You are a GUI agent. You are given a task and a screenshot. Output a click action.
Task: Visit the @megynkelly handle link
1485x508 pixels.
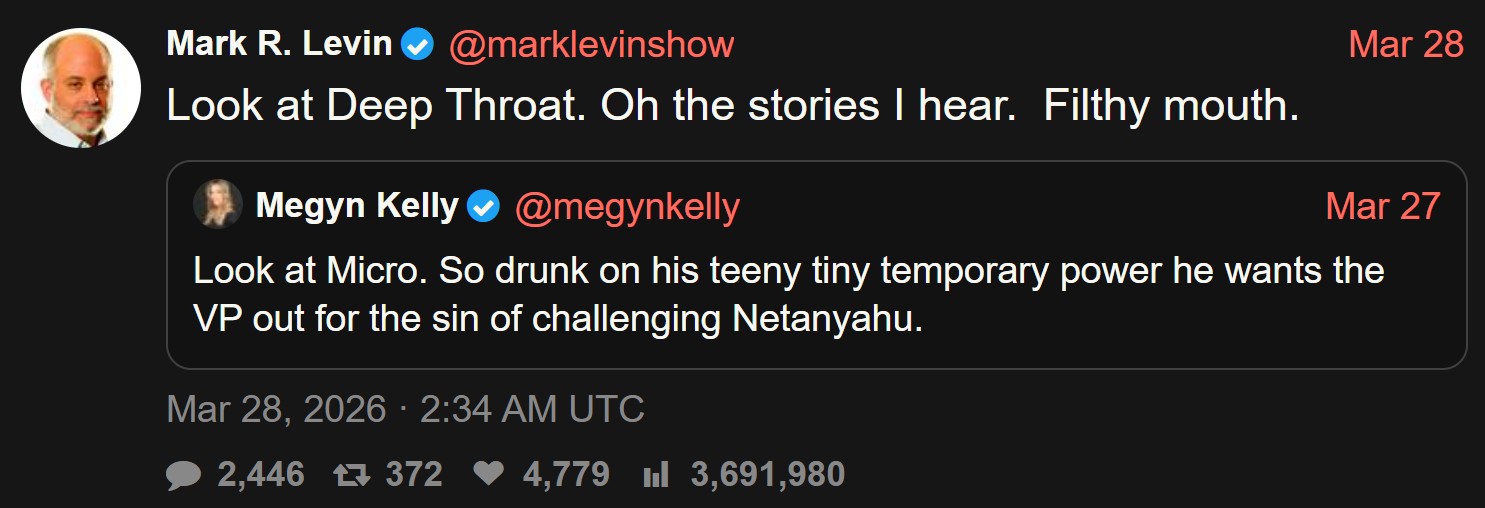click(627, 206)
